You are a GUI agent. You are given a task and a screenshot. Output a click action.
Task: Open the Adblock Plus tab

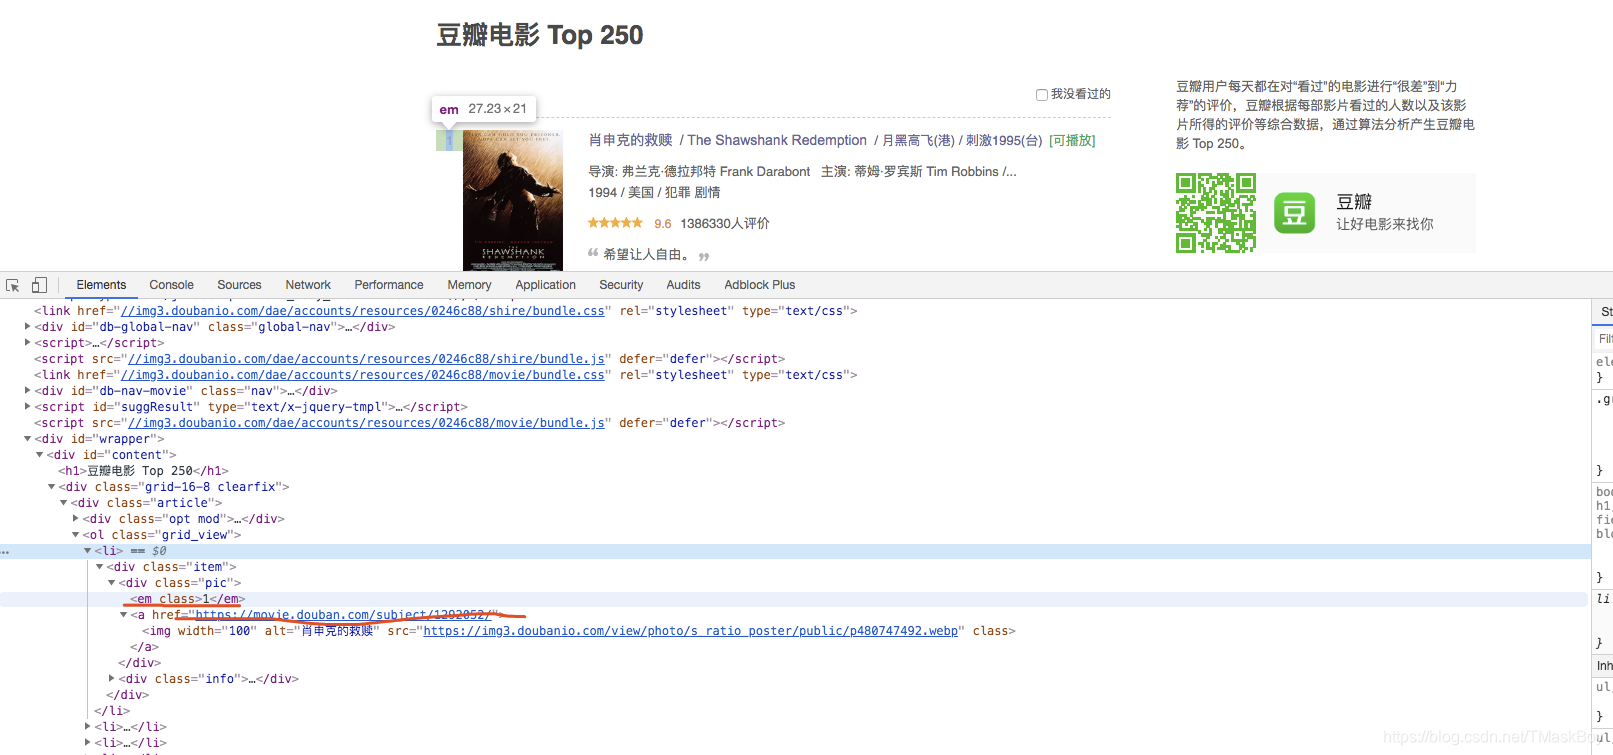[760, 285]
